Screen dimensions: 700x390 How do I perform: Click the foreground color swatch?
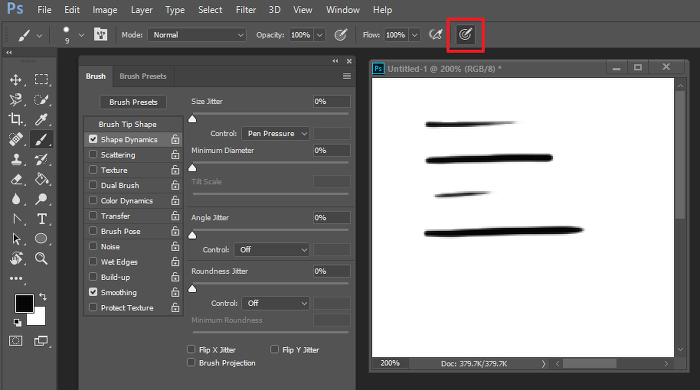[x=24, y=304]
